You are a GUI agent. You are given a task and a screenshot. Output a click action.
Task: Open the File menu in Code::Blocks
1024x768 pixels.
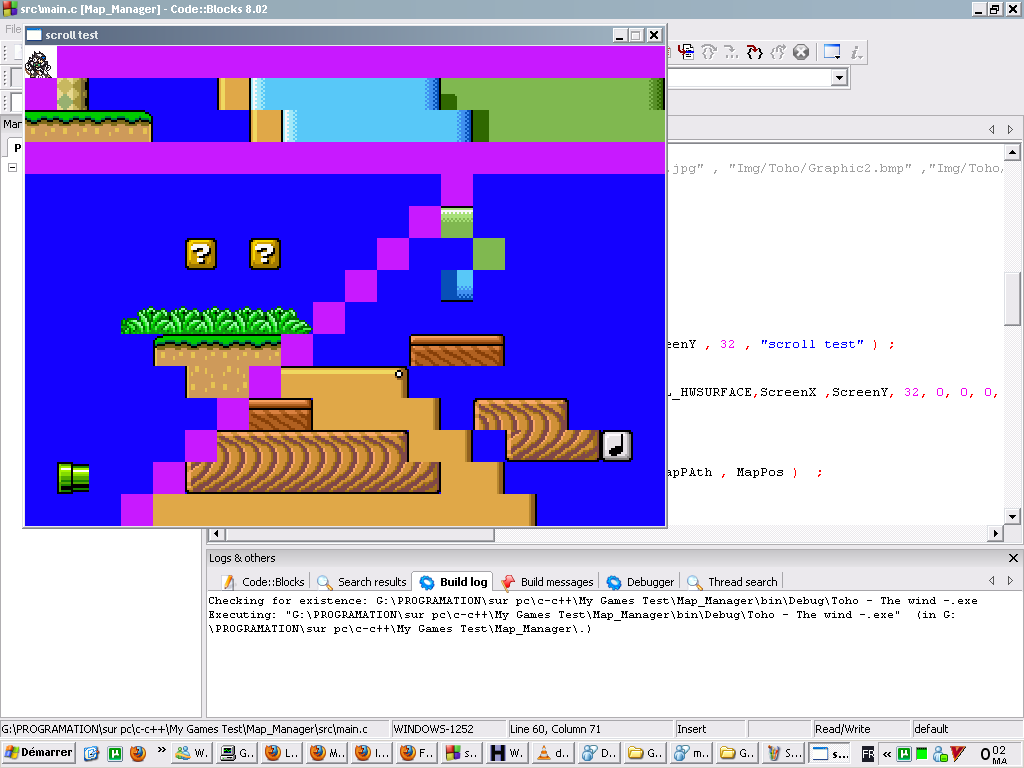(x=12, y=29)
